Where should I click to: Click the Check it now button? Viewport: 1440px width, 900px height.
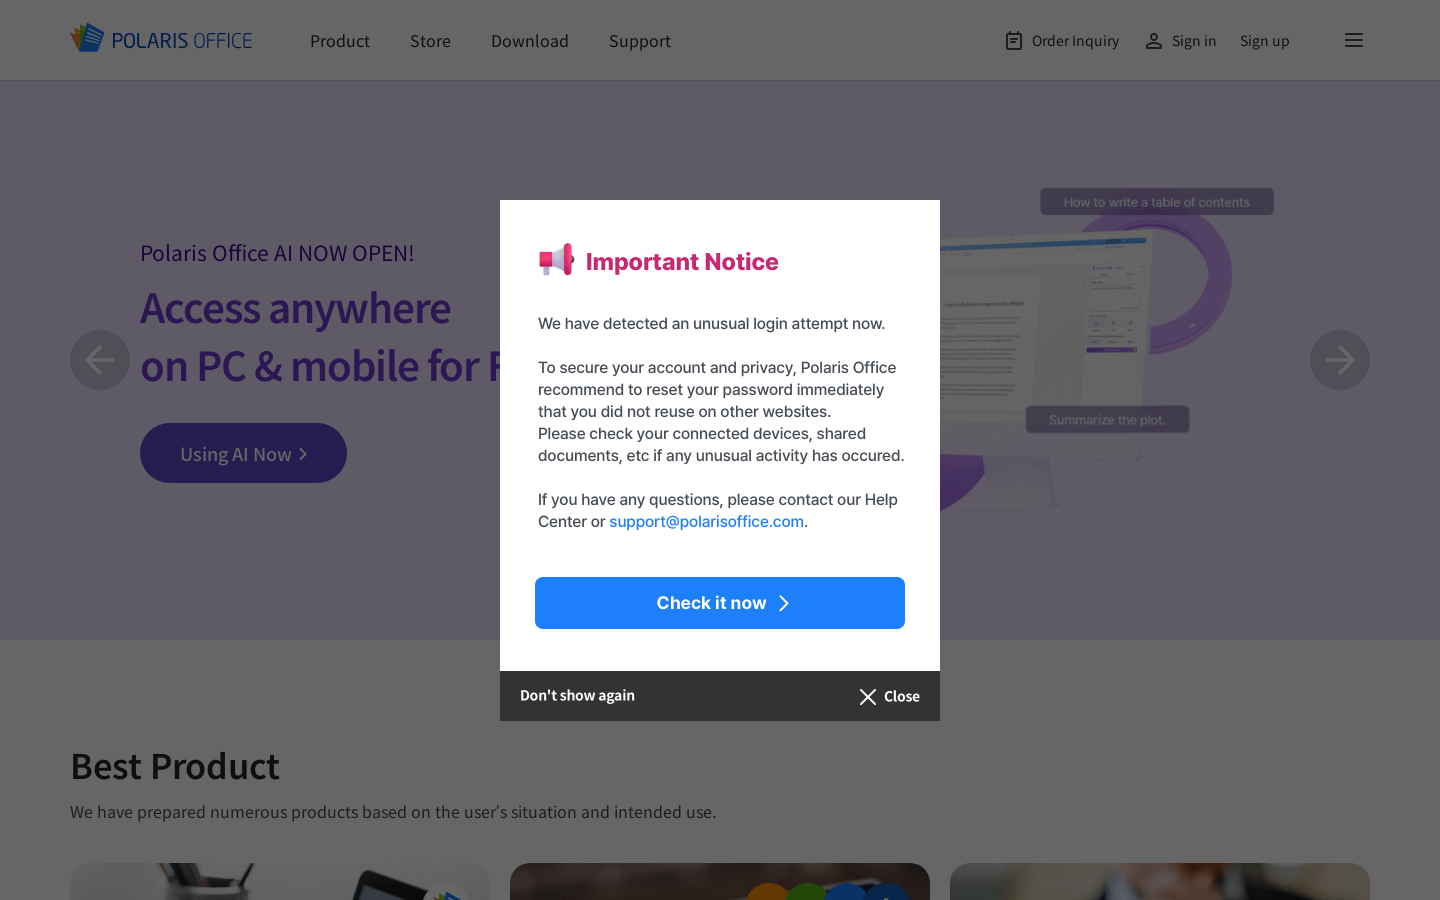click(720, 603)
